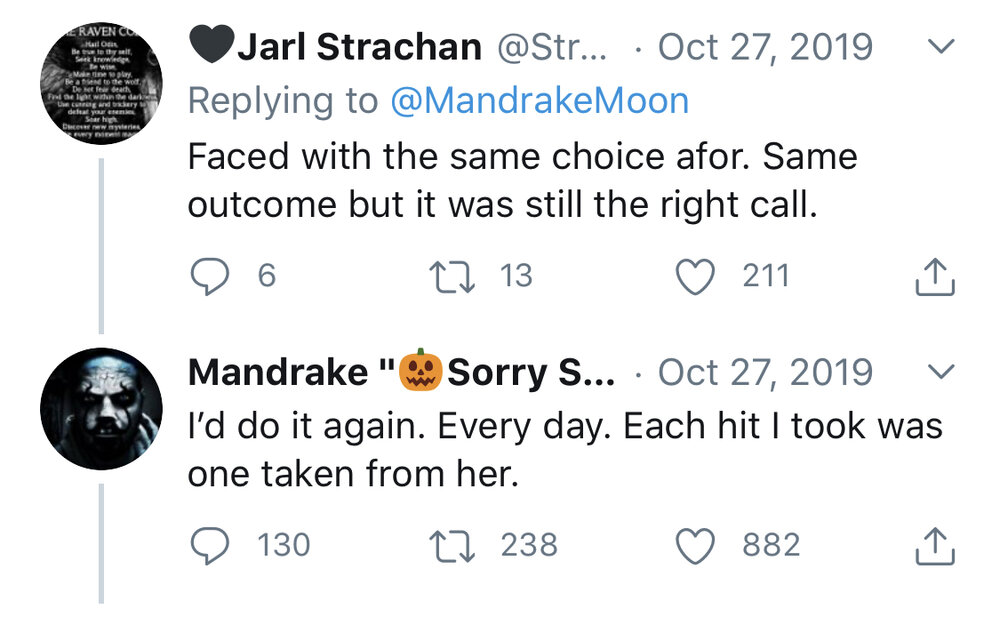
Task: Open Jarl Strachan's profile name
Action: pyautogui.click(x=360, y=47)
